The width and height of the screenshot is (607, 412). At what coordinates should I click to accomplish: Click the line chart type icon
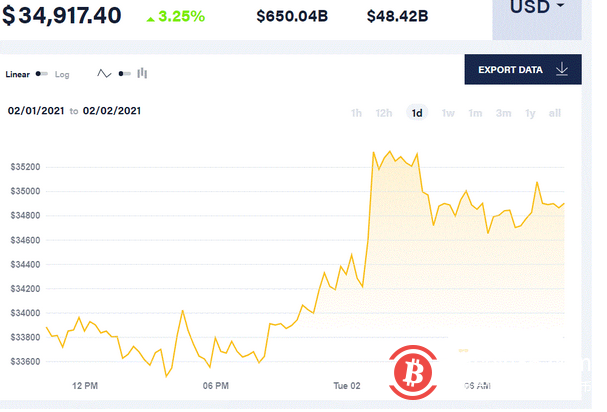coord(104,73)
